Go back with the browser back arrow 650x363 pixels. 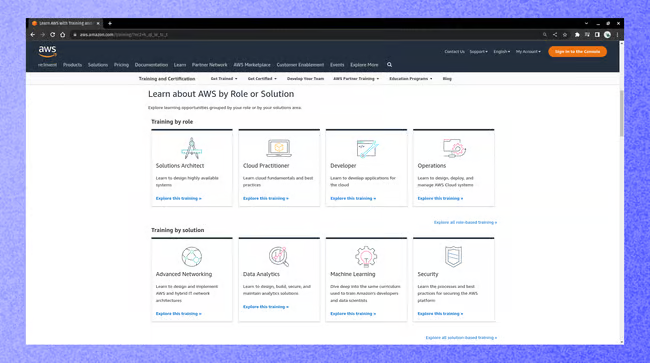tap(33, 35)
